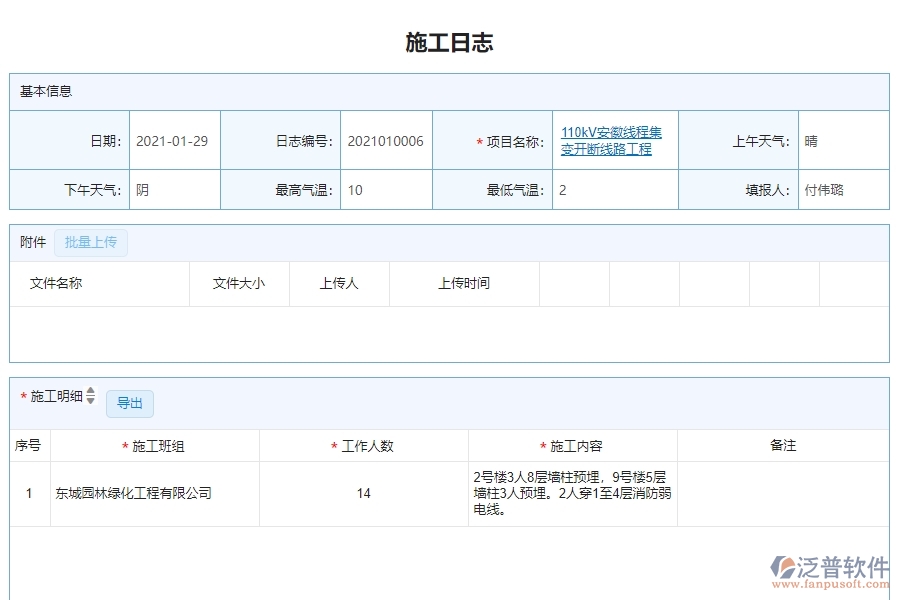This screenshot has width=900, height=600.
Task: Open the 110kV安徽线程集变开断线路工程 project link
Action: (x=610, y=140)
